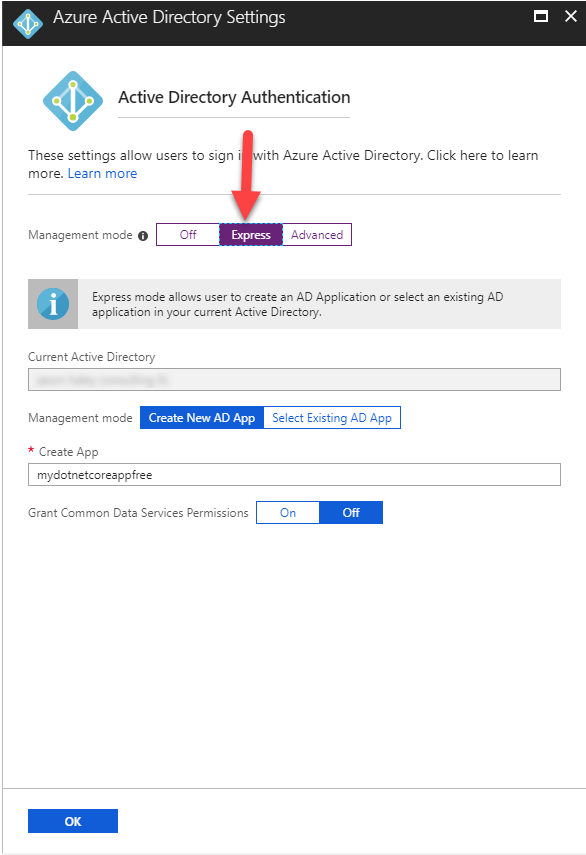Confirm settings with the OK button
The height and width of the screenshot is (855, 586).
(x=73, y=821)
